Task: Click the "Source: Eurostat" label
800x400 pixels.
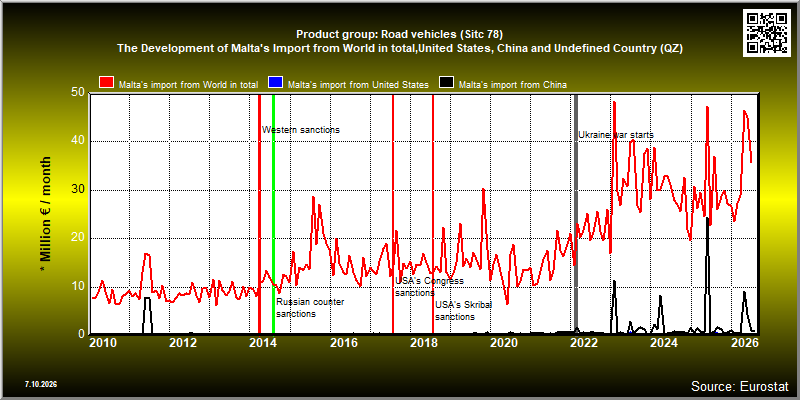Action: 740,385
